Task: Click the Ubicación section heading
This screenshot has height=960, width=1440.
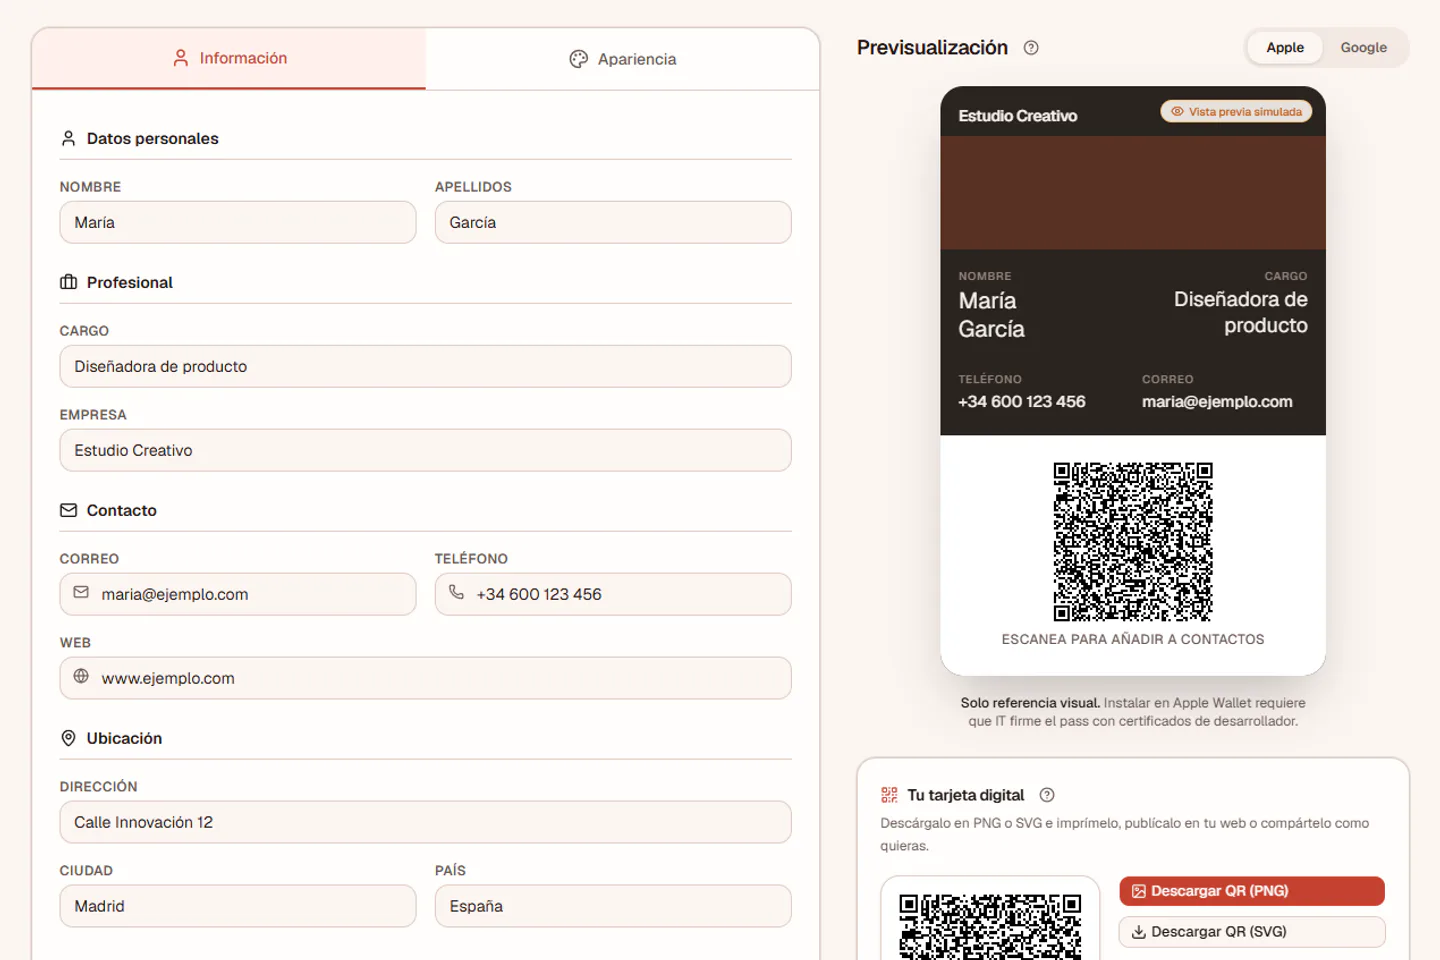Action: point(124,738)
